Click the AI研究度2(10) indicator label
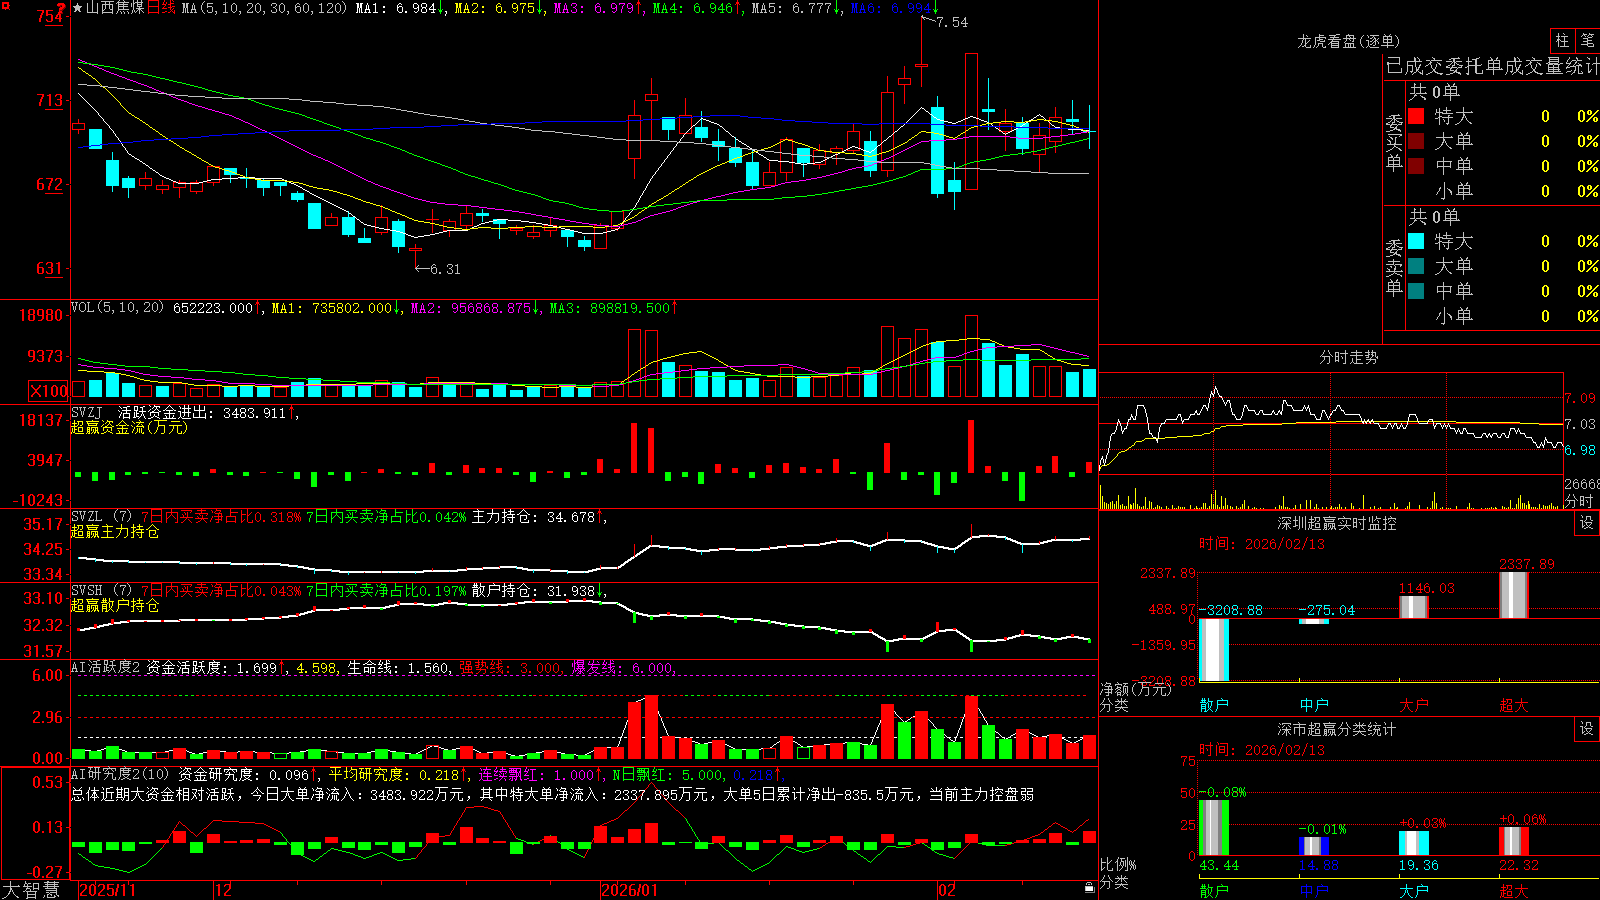Image resolution: width=1600 pixels, height=900 pixels. tap(120, 774)
